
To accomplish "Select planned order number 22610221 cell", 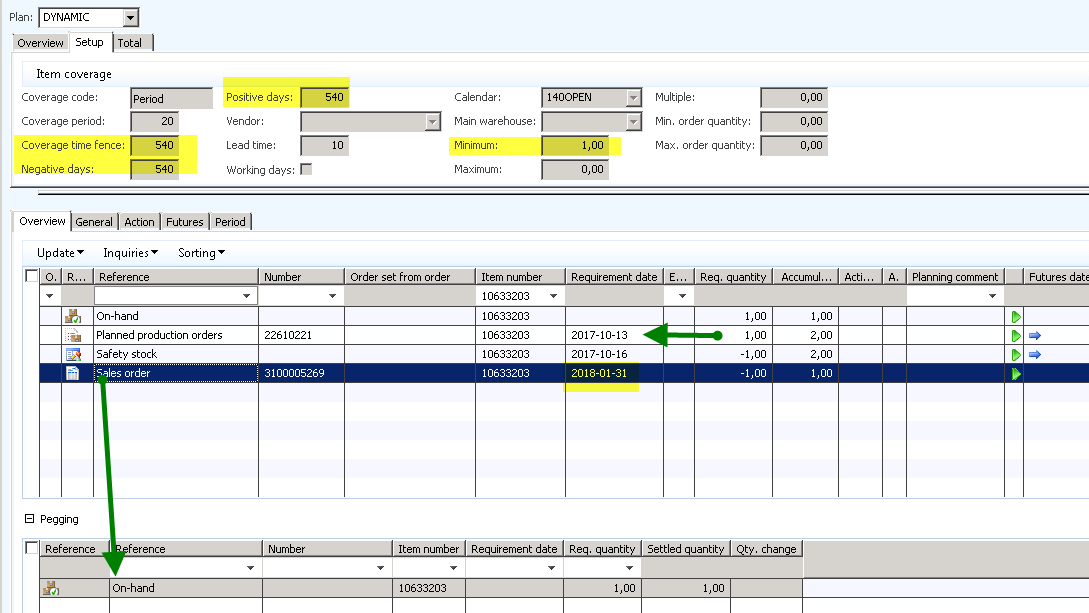I will click(301, 335).
